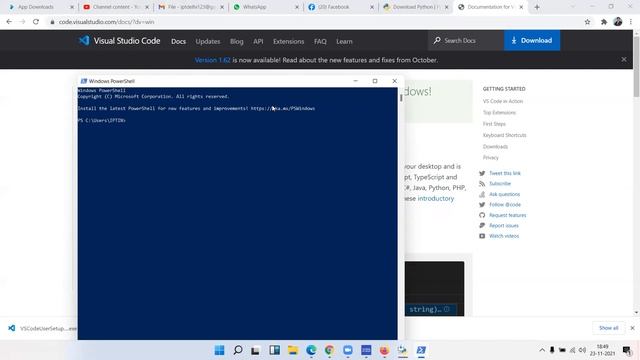Image resolution: width=640 pixels, height=360 pixels.
Task: Open VS Code in Action link
Action: (503, 101)
